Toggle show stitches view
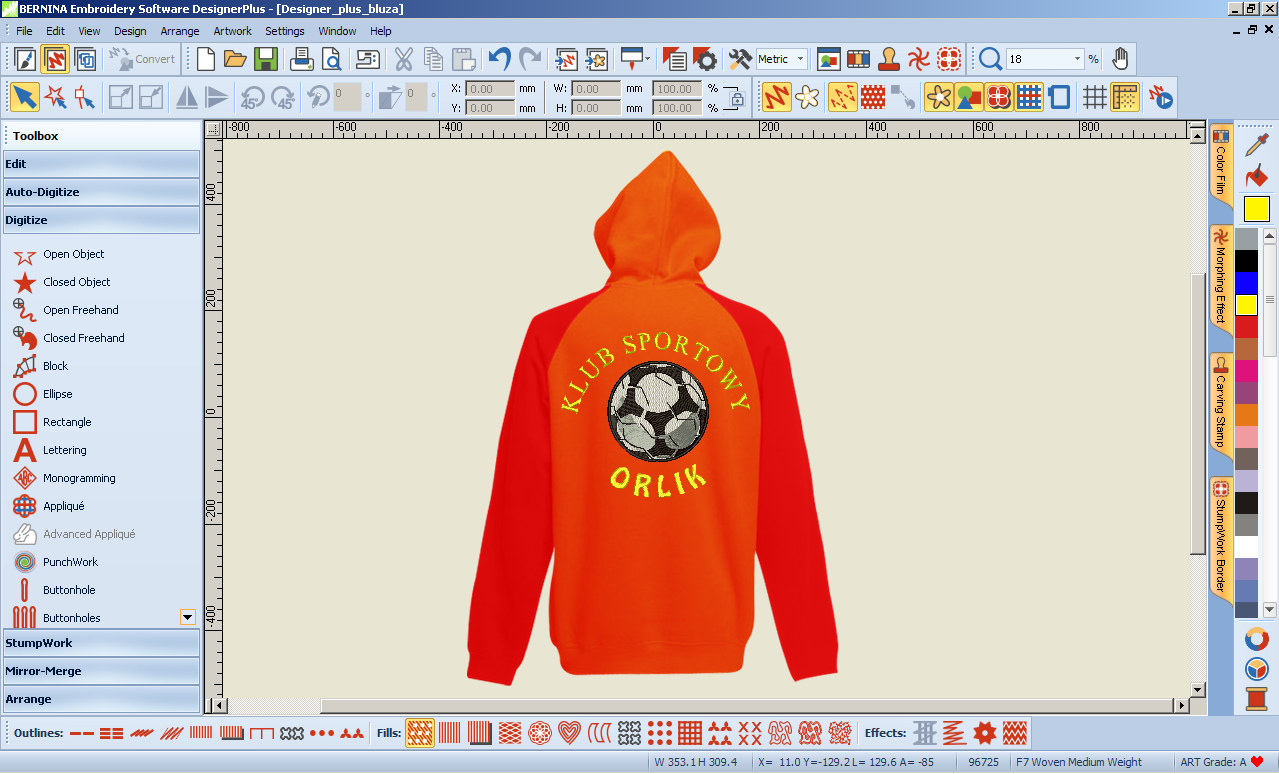This screenshot has height=774, width=1279. [x=776, y=97]
